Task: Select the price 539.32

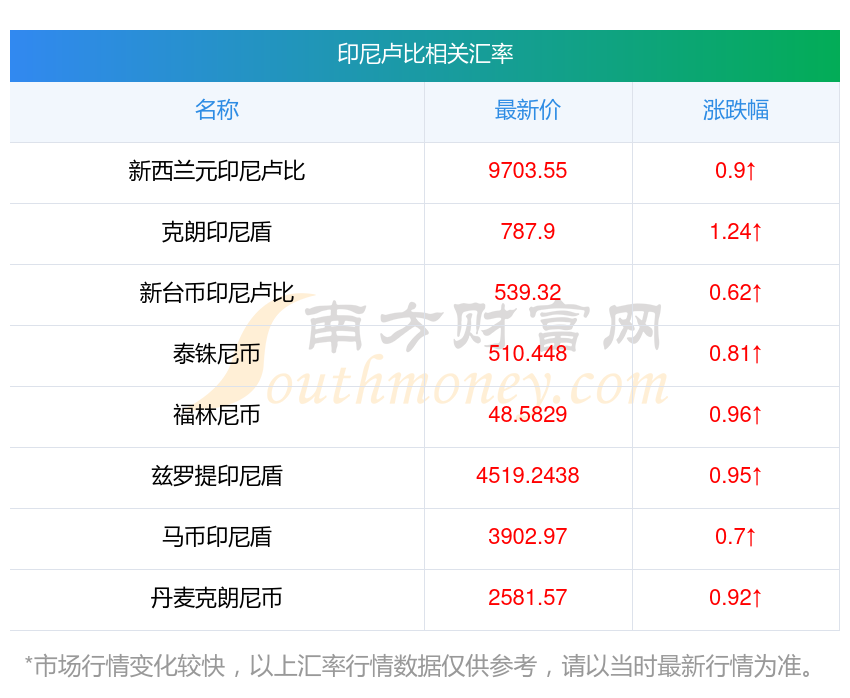Action: click(x=527, y=293)
